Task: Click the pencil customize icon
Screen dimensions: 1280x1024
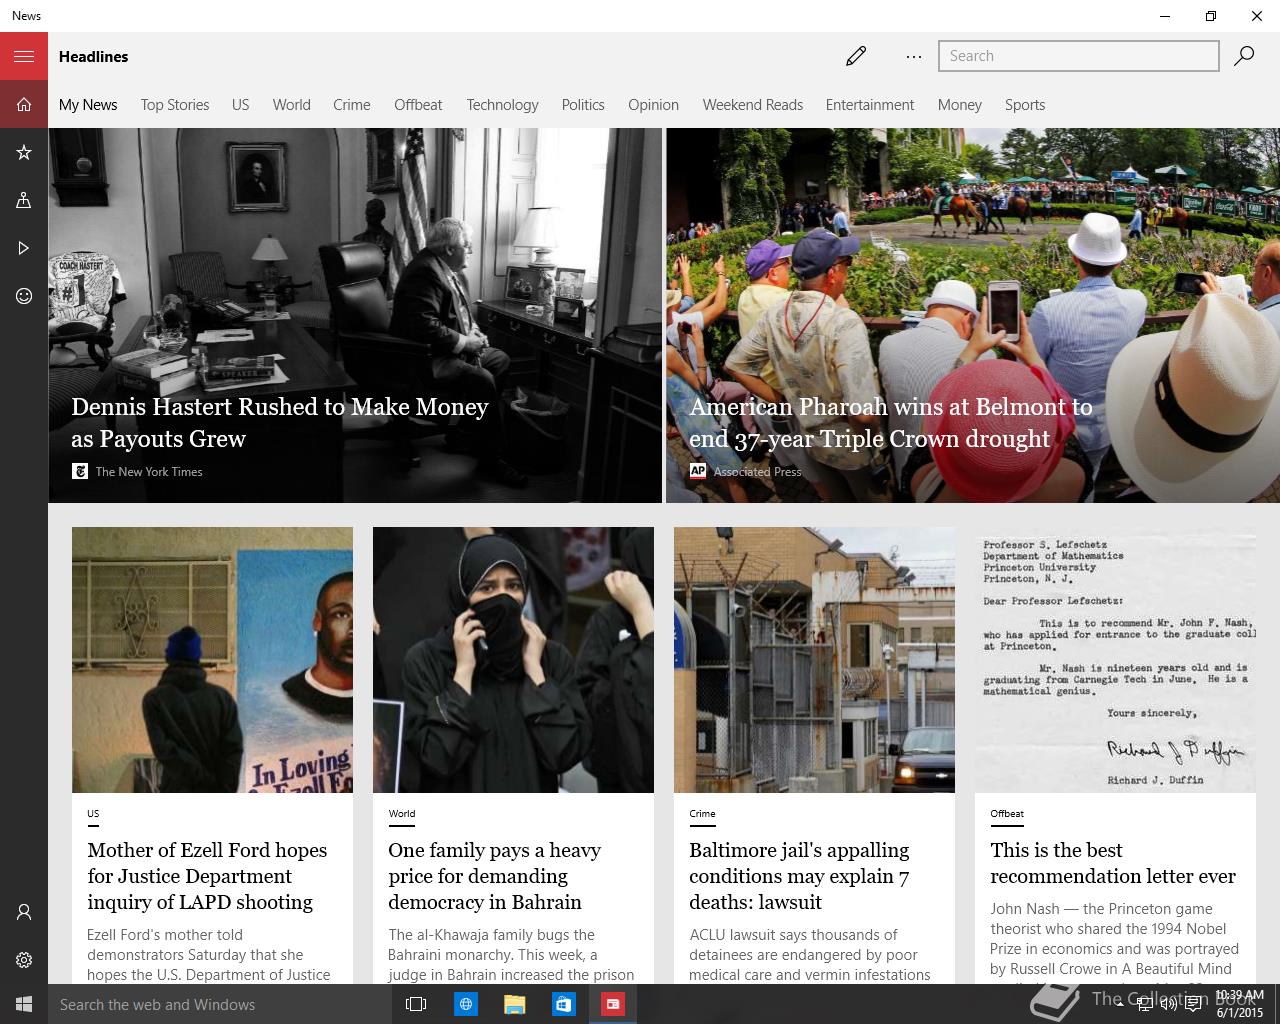Action: click(x=856, y=56)
